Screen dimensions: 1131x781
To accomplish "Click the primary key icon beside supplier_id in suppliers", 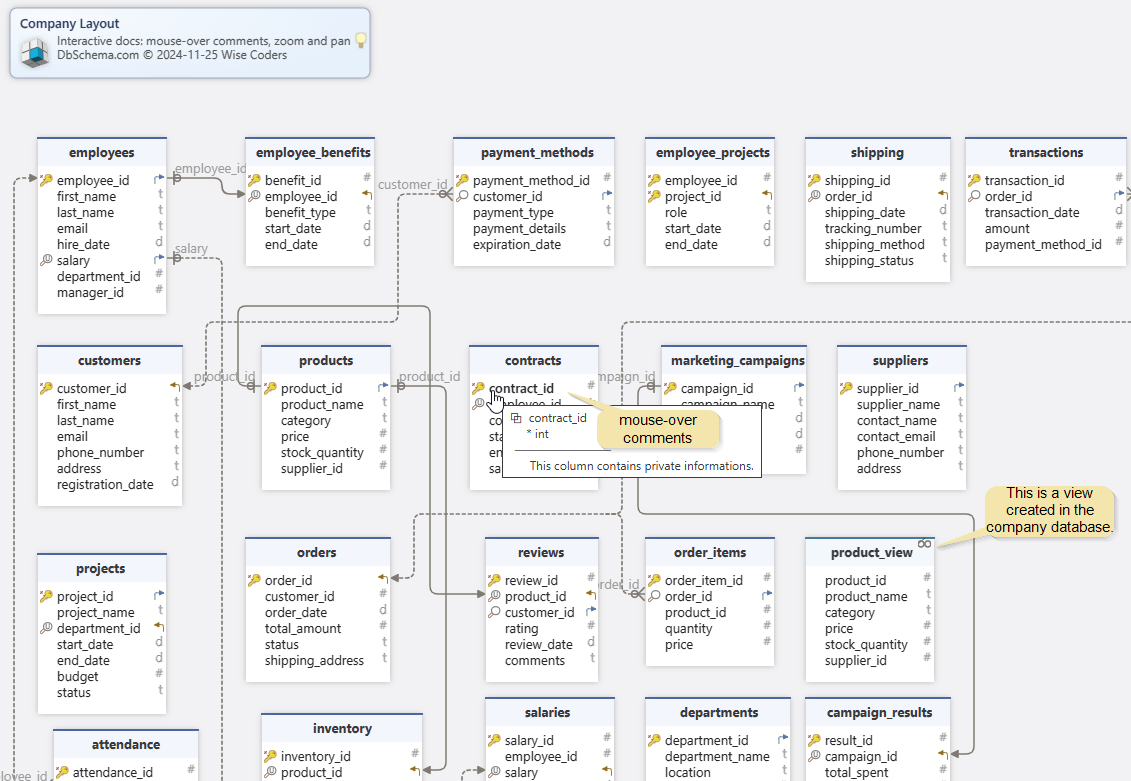I will tap(846, 389).
